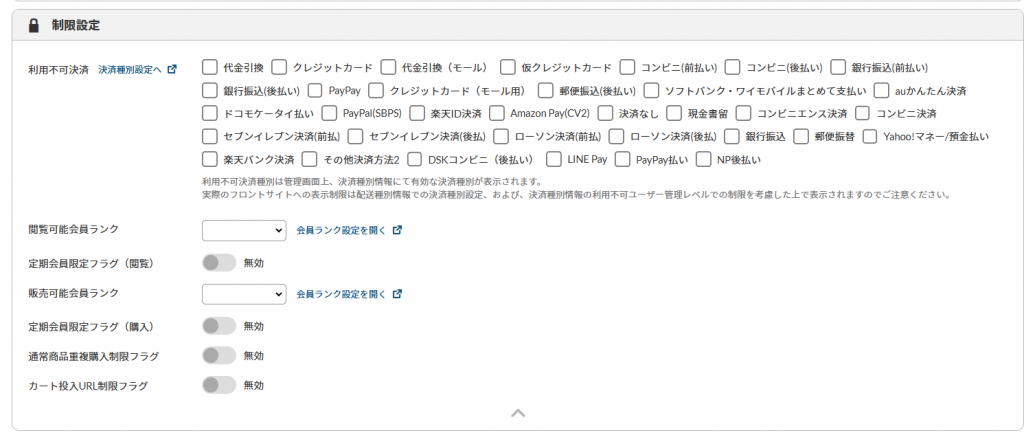Check the ローソン決済(後払) checkbox
The height and width of the screenshot is (433, 1024).
click(616, 136)
